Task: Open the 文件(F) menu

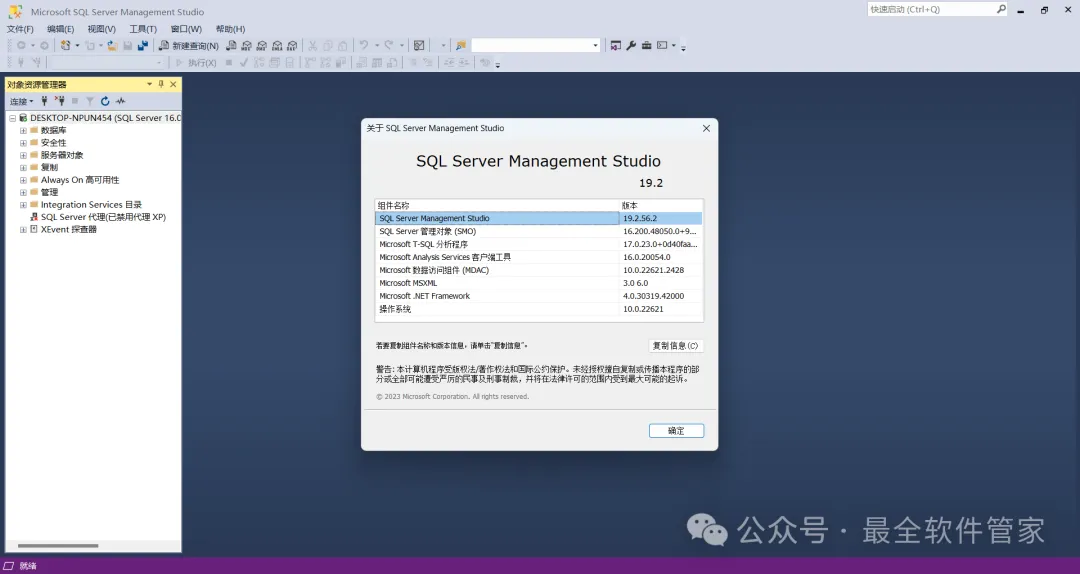Action: (20, 29)
